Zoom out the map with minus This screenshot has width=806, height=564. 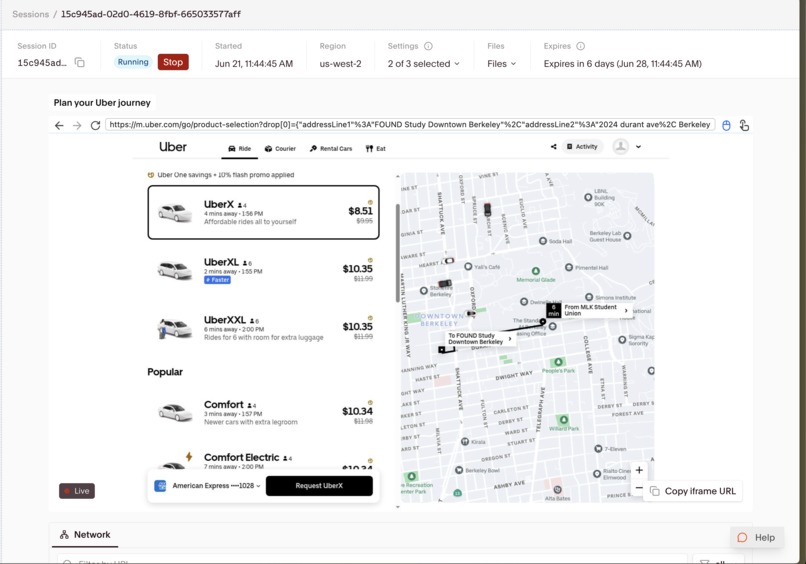pos(638,487)
